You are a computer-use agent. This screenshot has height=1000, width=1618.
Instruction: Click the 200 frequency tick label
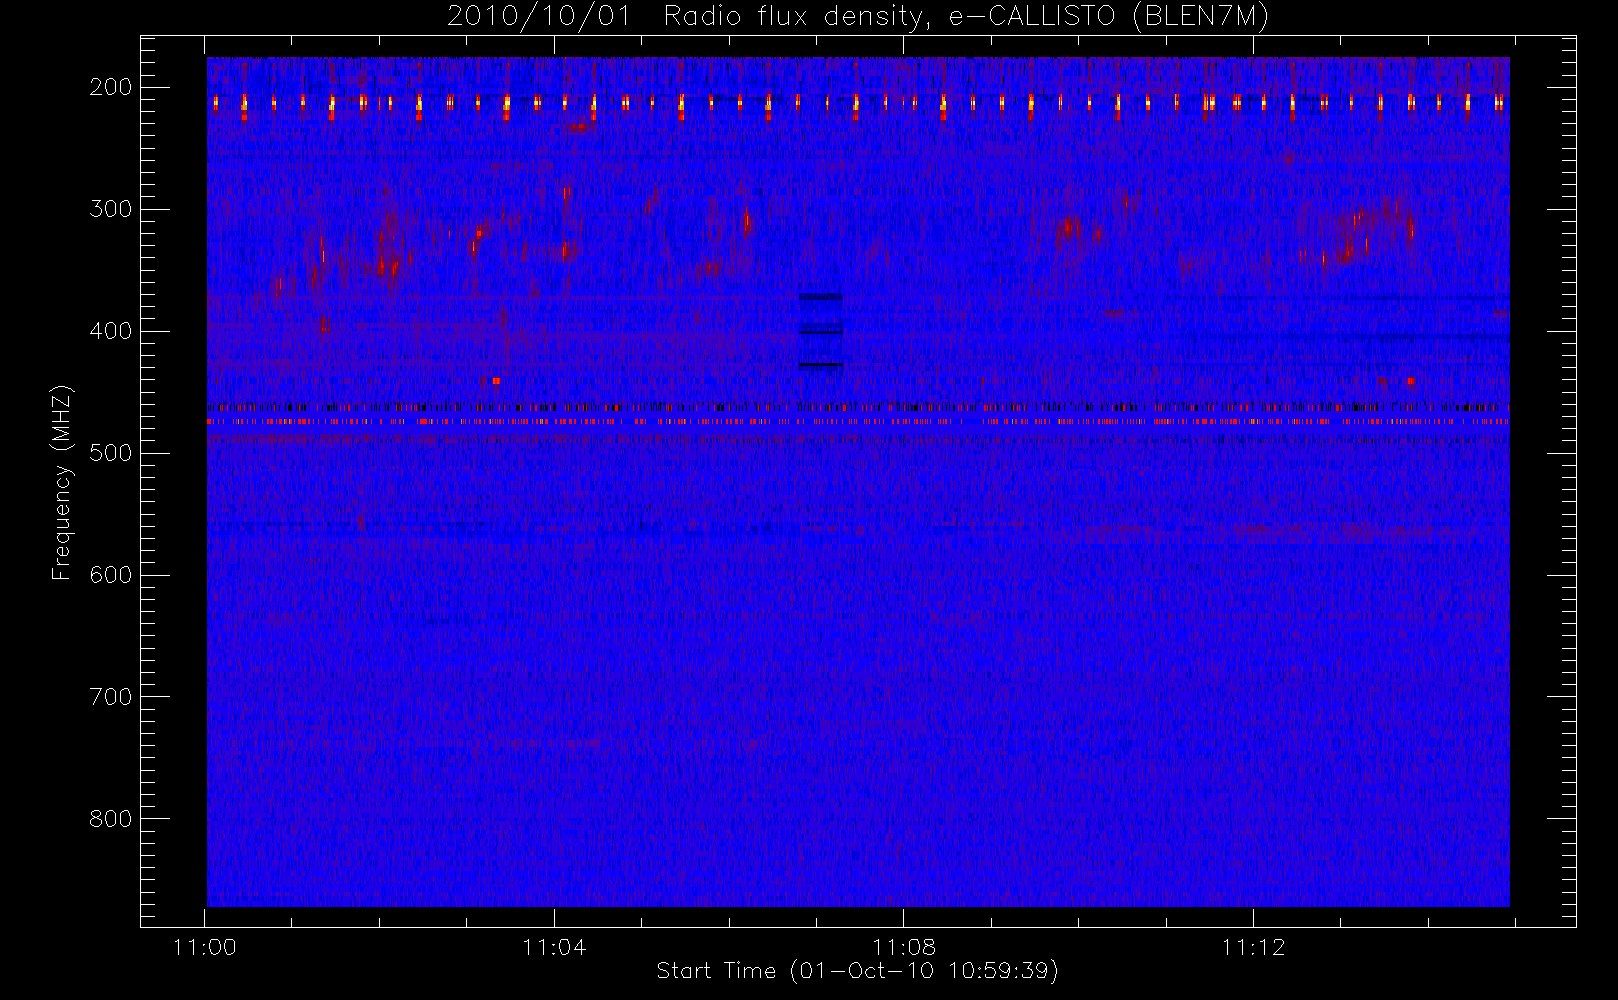(111, 87)
